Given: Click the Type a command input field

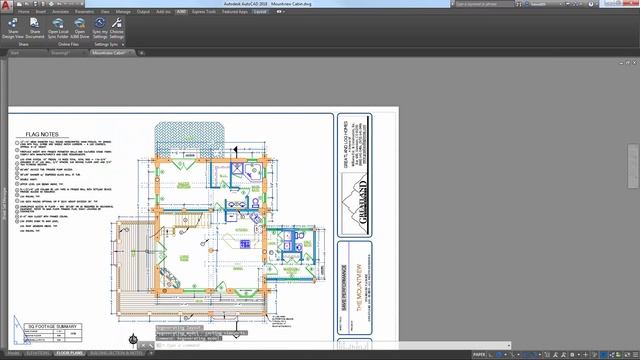Looking at the screenshot, I should [331, 345].
